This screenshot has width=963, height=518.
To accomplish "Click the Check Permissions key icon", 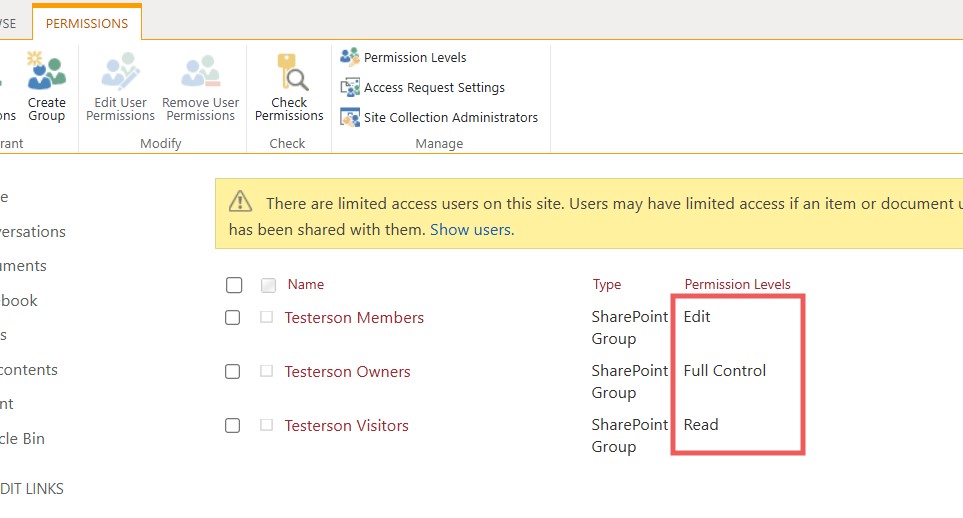I will pos(289,72).
